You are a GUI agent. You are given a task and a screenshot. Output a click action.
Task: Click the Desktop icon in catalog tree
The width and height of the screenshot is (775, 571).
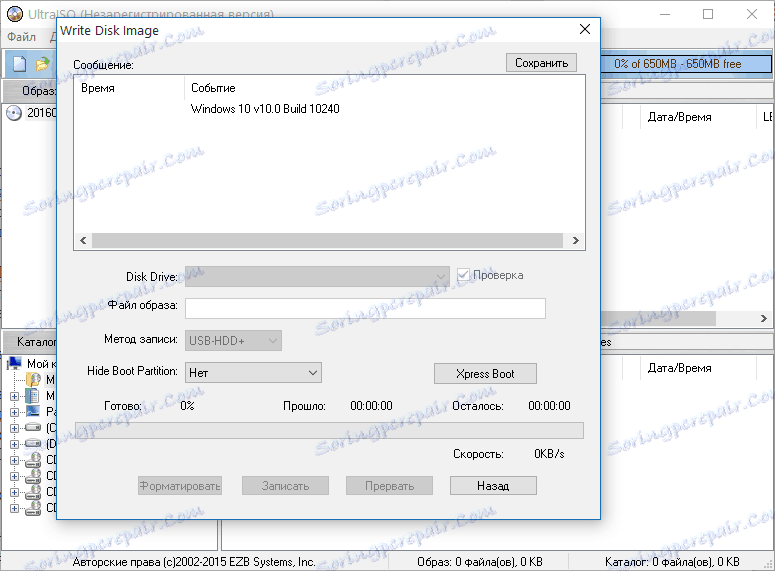click(x=33, y=411)
